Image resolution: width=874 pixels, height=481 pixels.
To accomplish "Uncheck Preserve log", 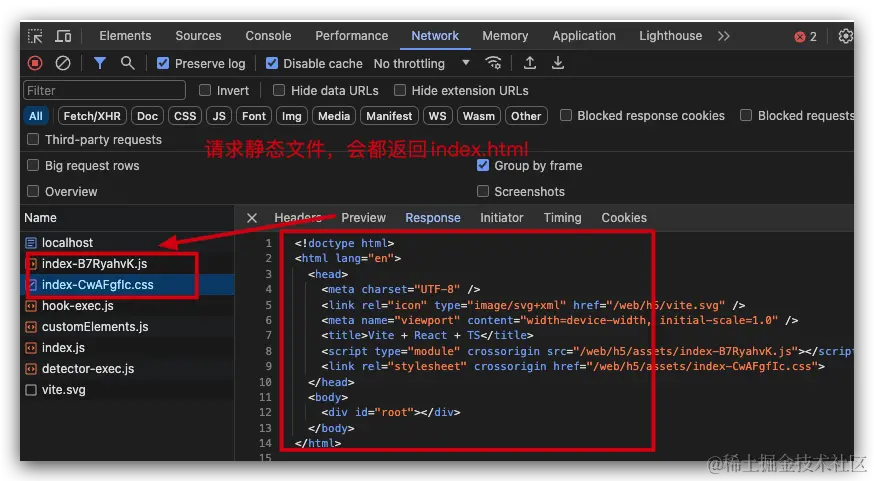I will pyautogui.click(x=163, y=64).
